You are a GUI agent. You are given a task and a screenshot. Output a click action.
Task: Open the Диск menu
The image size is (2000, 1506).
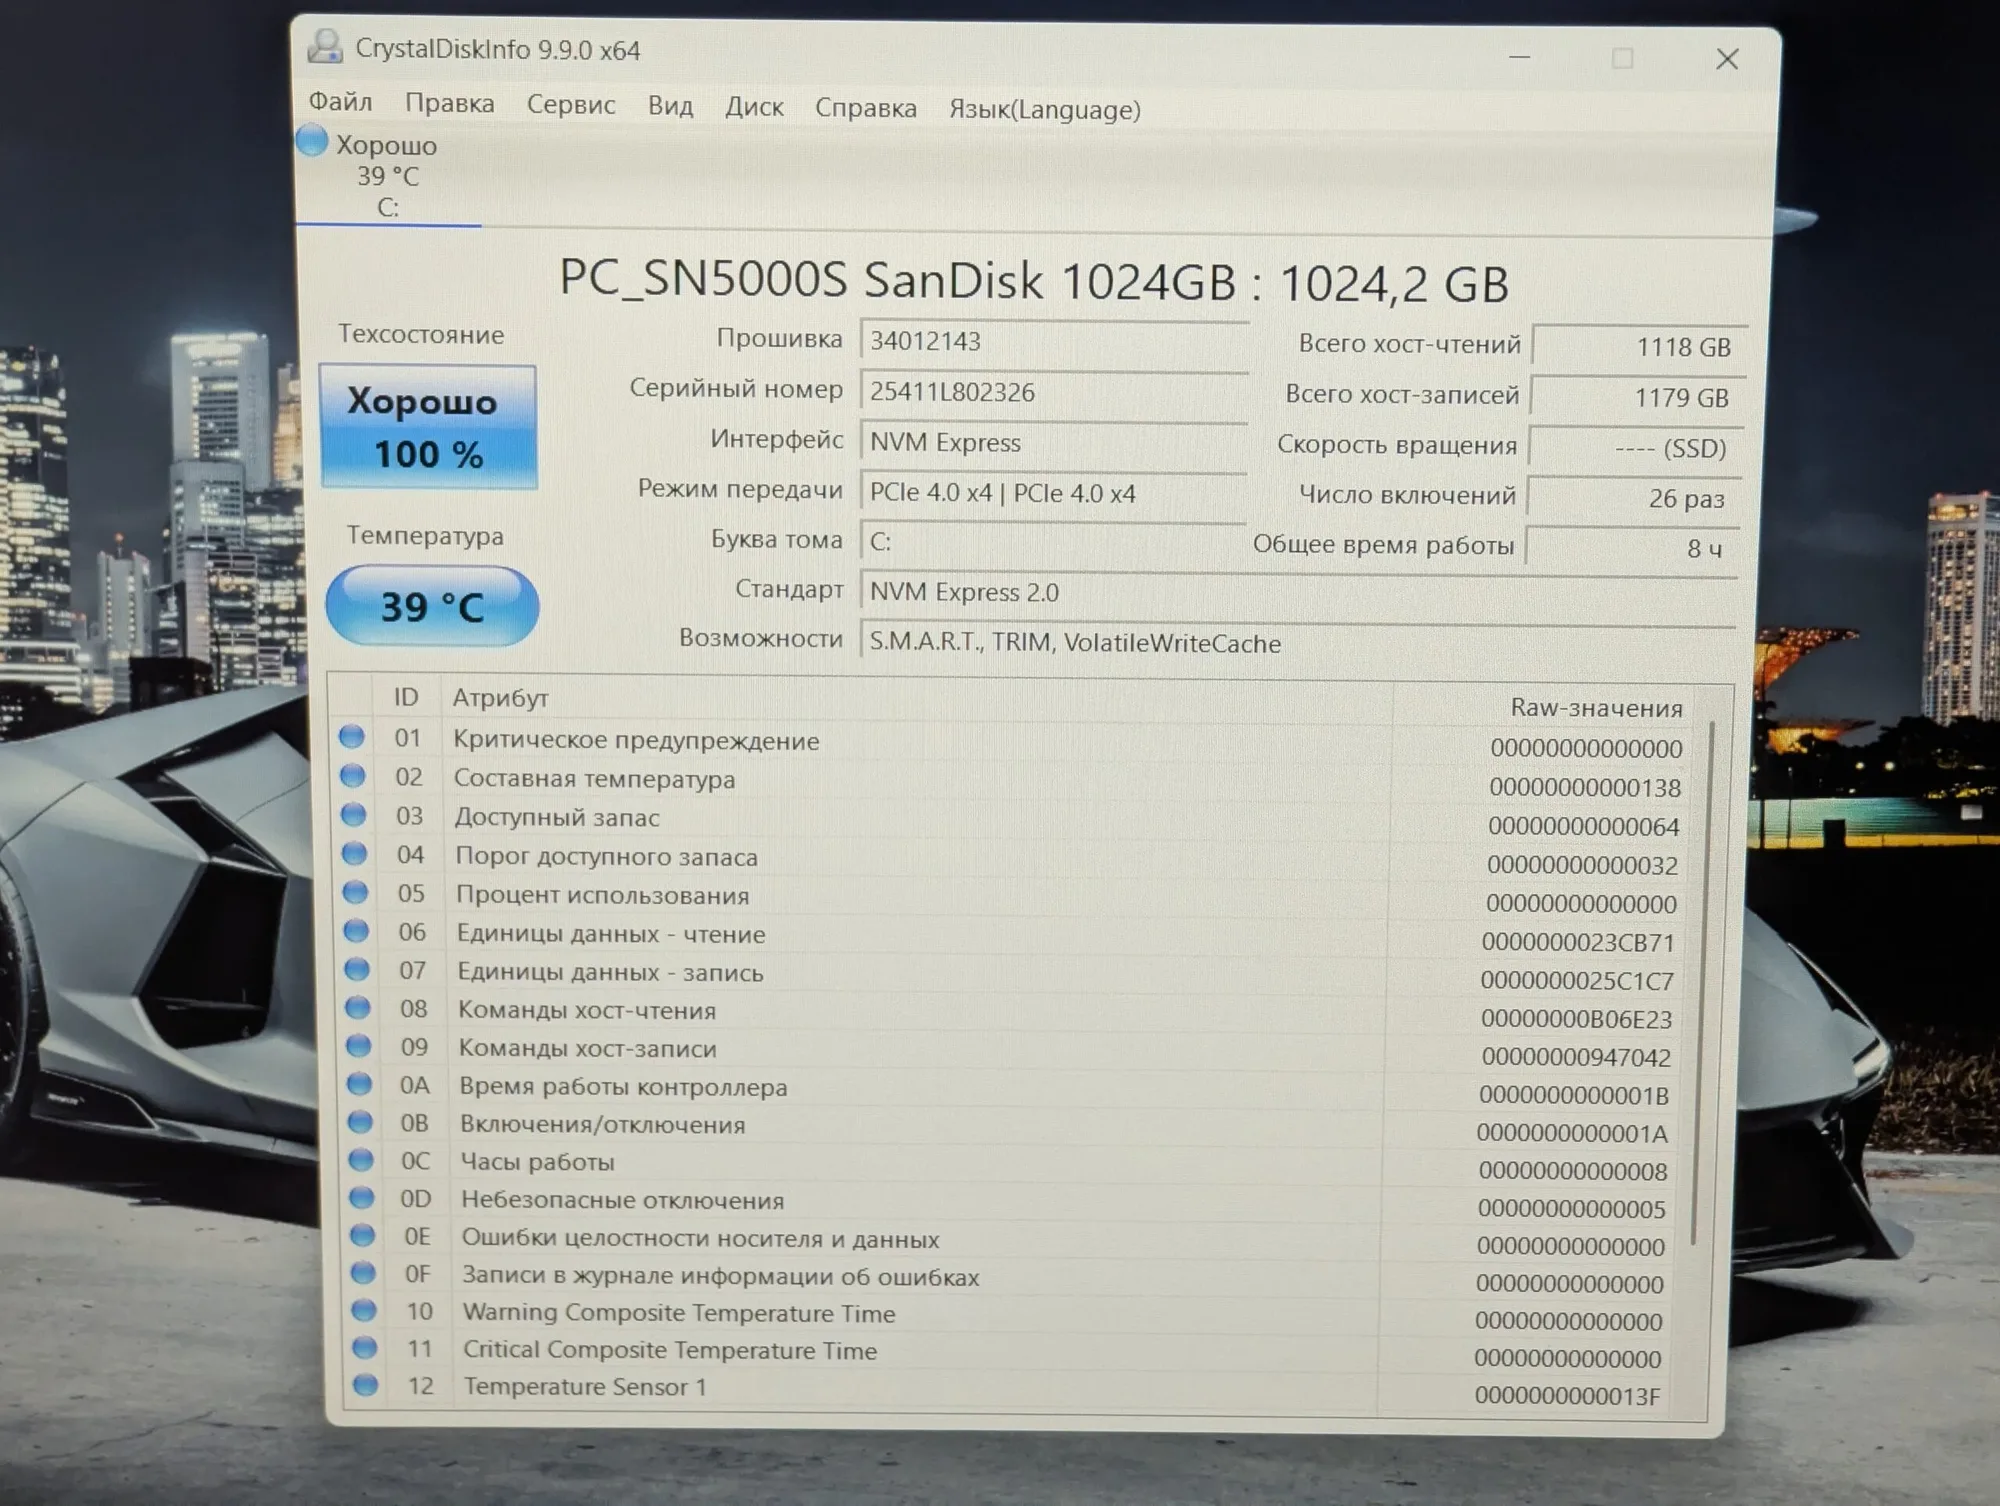754,107
